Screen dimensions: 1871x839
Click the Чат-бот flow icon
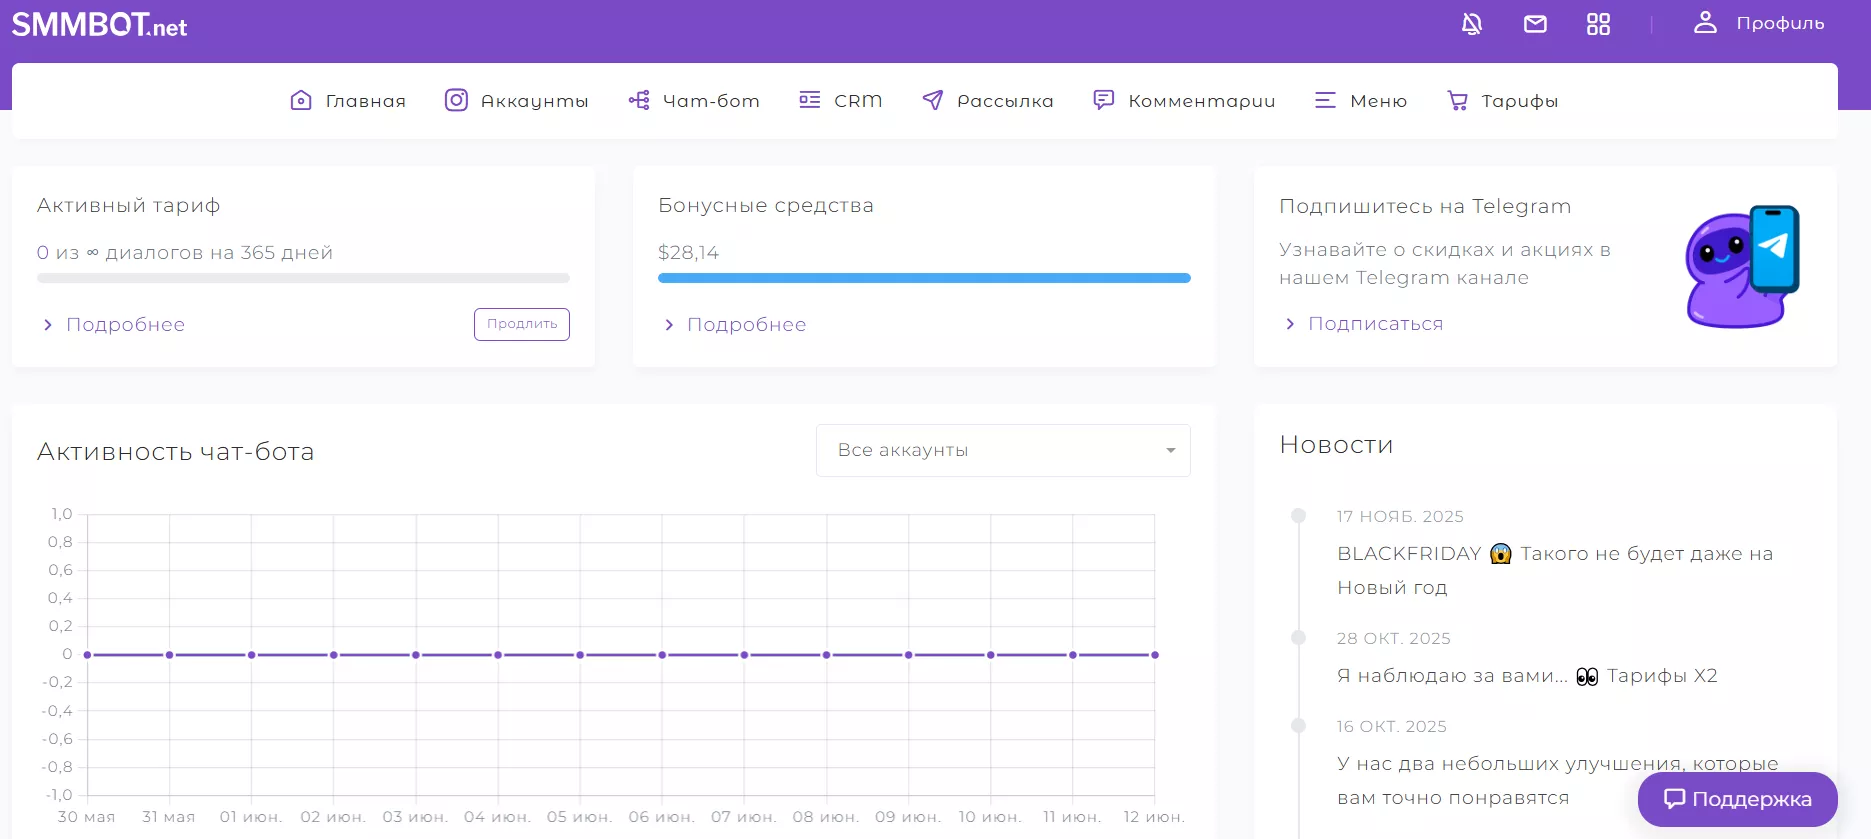(x=639, y=100)
